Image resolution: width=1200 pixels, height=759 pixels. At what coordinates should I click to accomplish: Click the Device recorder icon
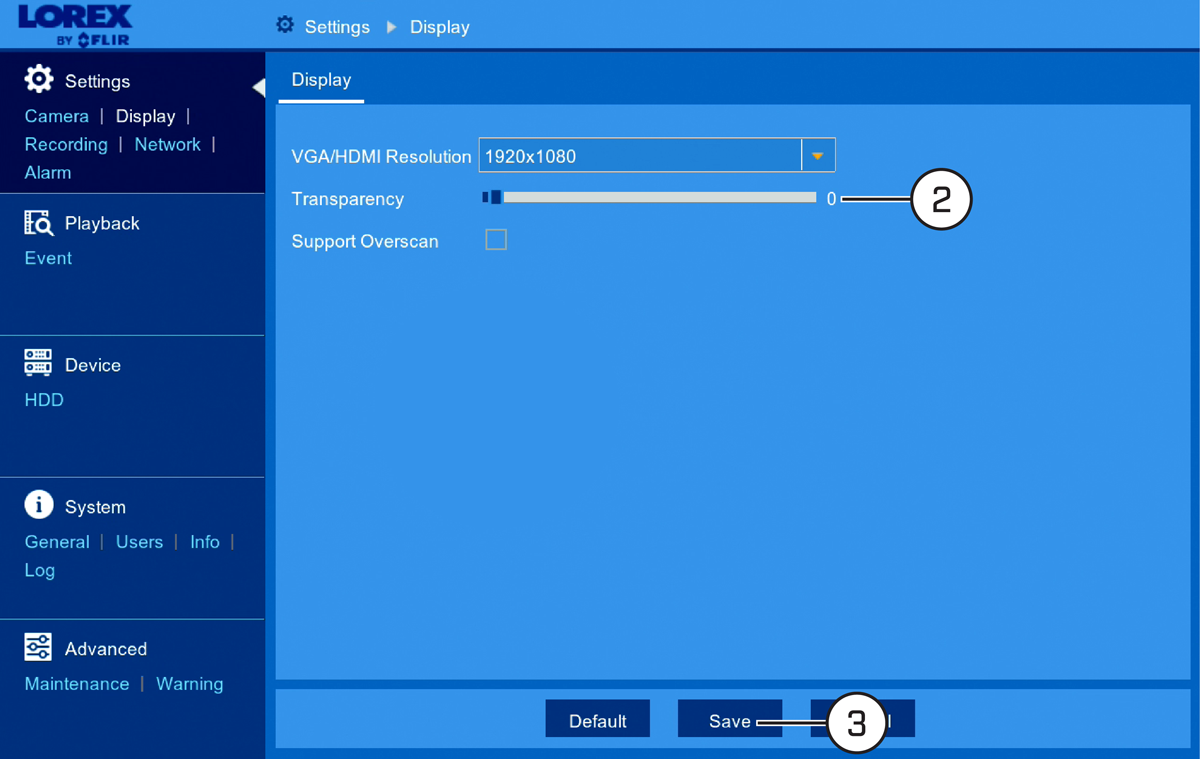38,363
